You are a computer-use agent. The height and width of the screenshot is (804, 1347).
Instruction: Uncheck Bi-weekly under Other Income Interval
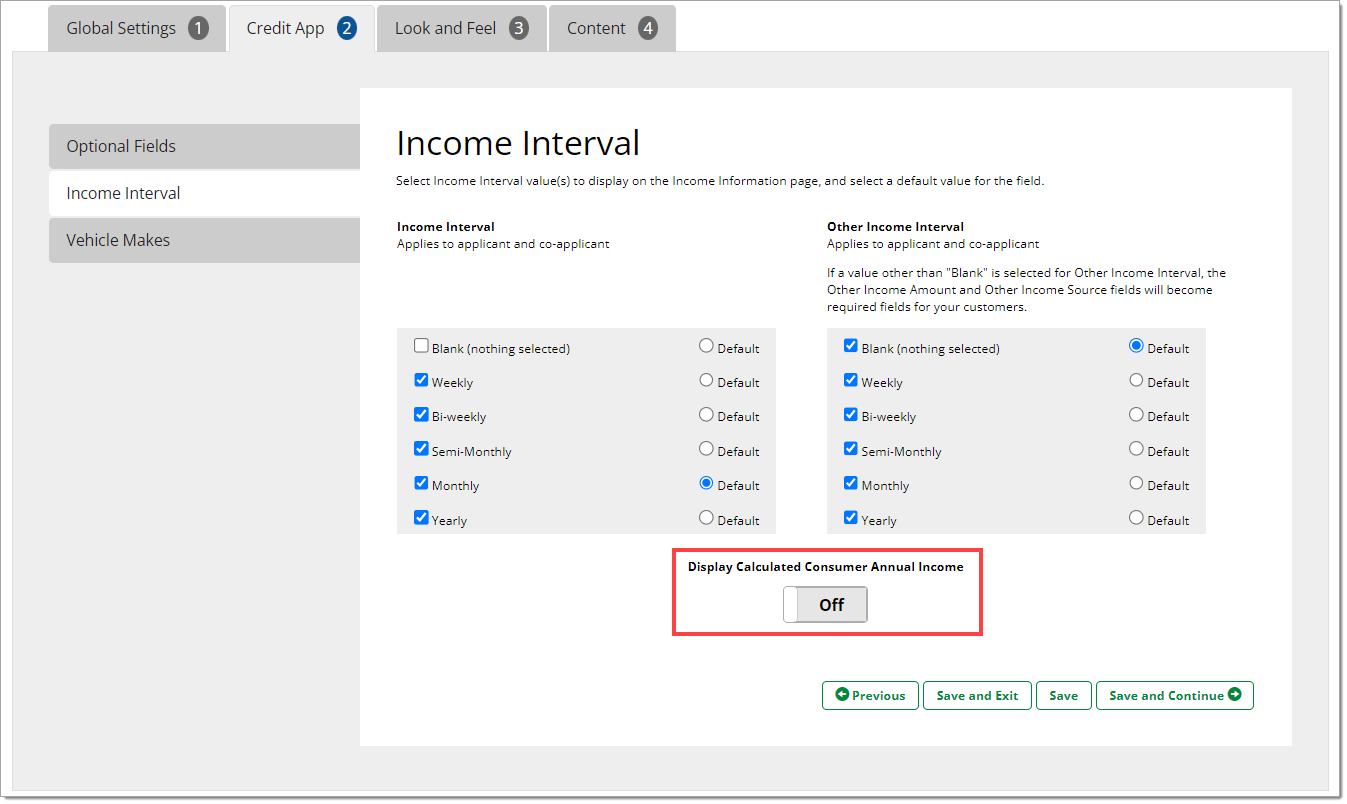[x=851, y=414]
